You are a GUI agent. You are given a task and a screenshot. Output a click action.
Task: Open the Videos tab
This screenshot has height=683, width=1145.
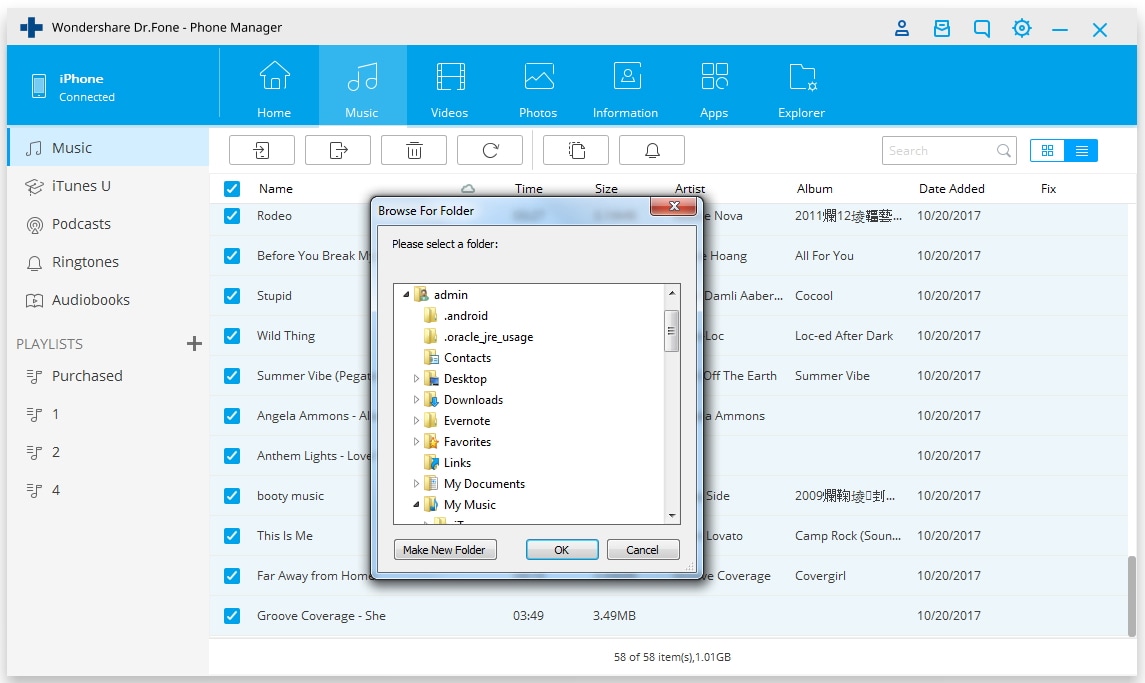pyautogui.click(x=450, y=88)
